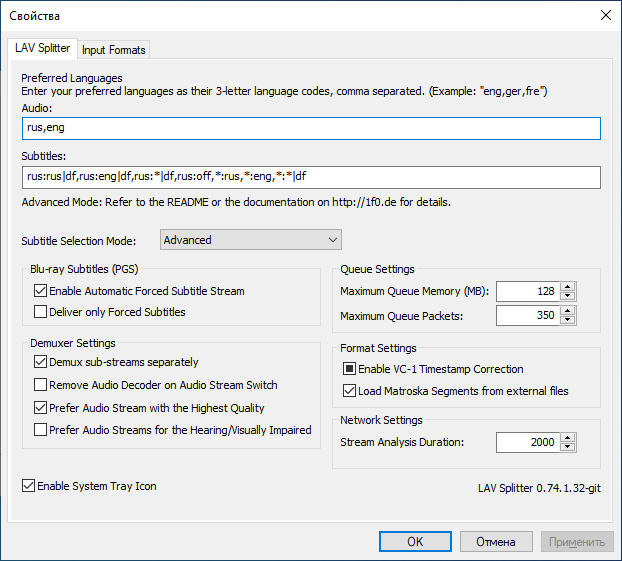Toggle Enable VC-1 Timestamp Correction checkbox

point(350,369)
